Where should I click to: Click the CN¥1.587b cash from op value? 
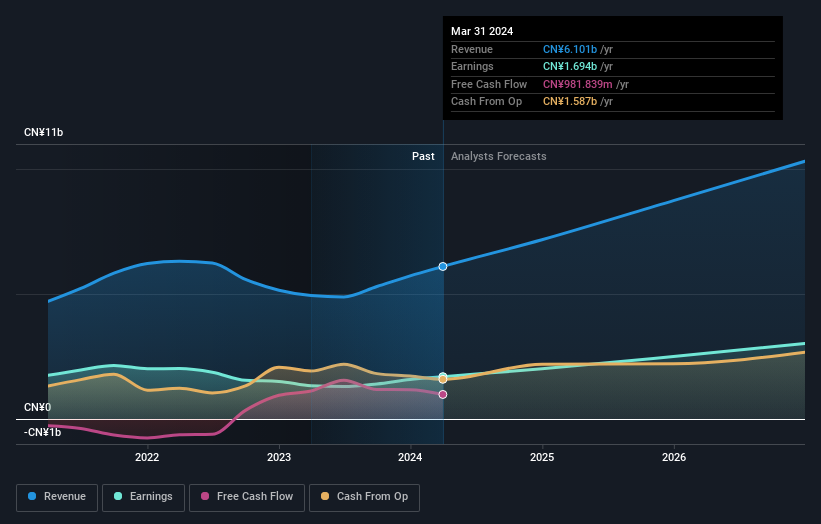coord(570,102)
